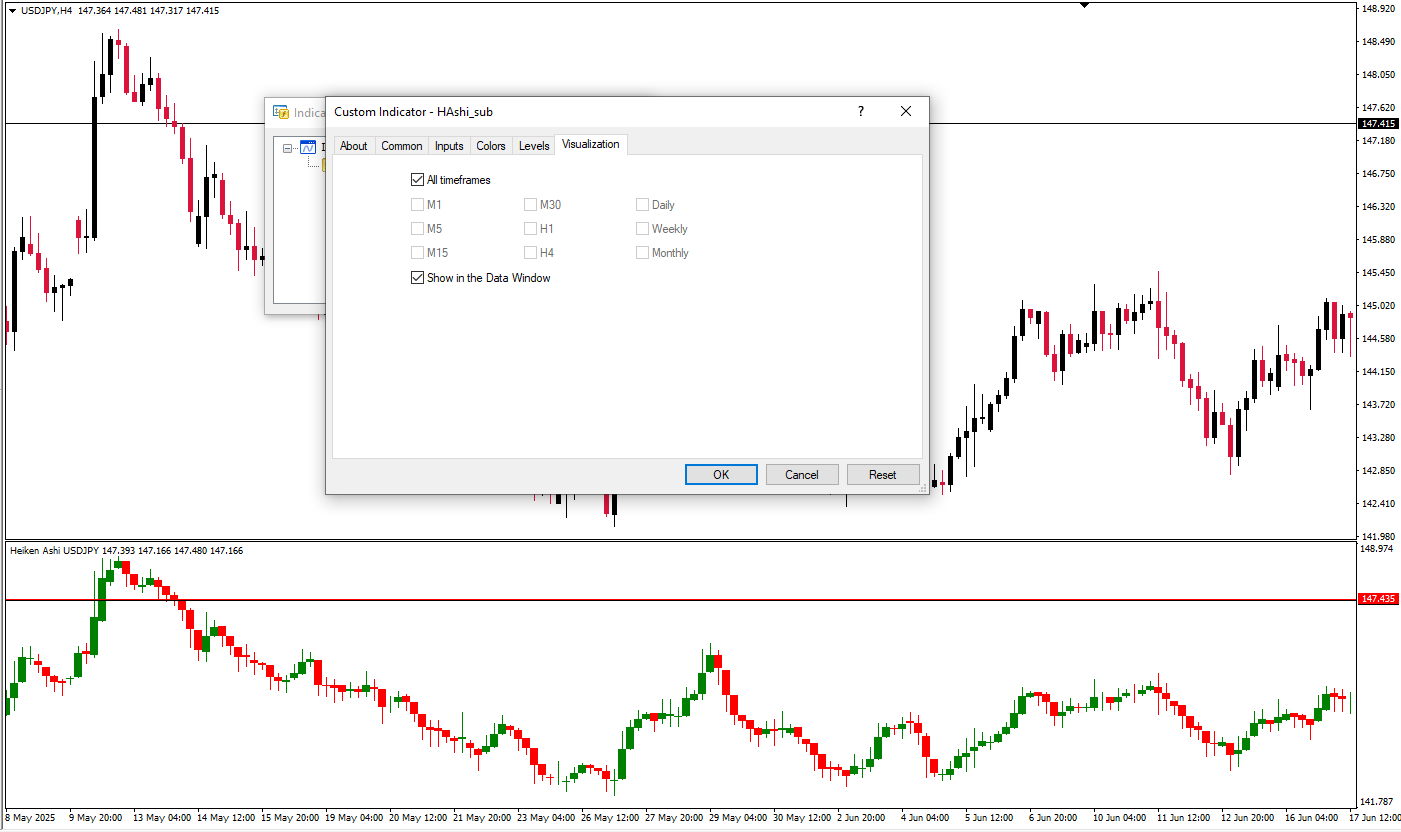
Task: Click the chart shift triangle marker
Action: 1085,6
